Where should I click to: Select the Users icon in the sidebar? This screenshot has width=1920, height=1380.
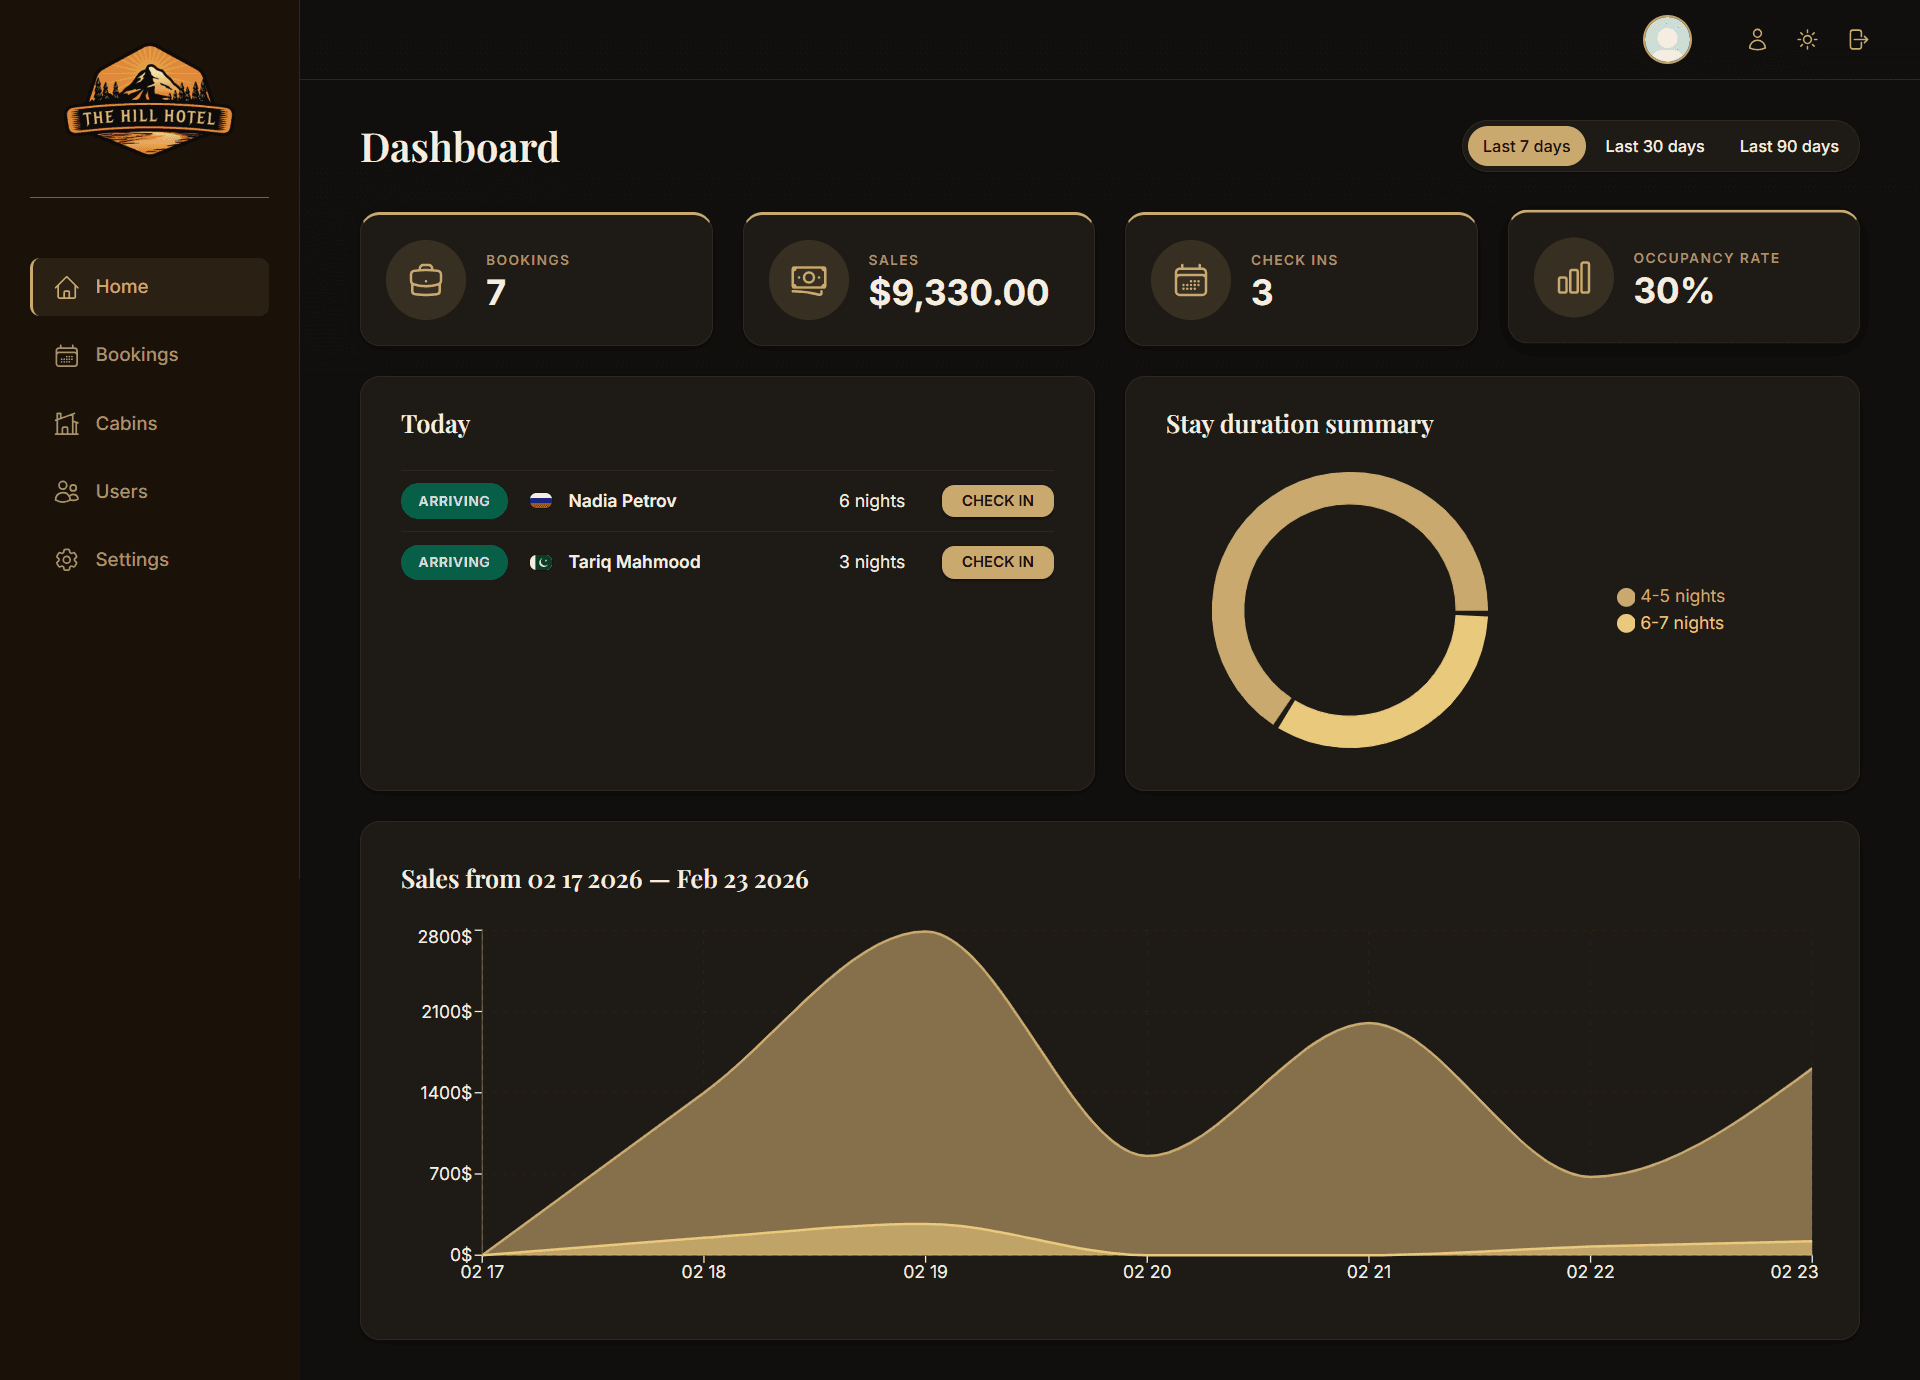[x=66, y=491]
